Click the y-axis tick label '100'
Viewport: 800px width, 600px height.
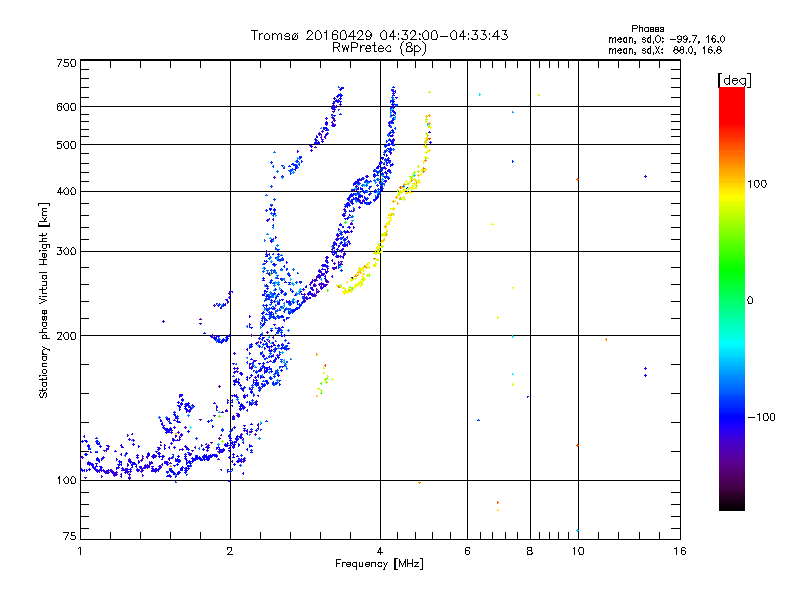click(67, 481)
